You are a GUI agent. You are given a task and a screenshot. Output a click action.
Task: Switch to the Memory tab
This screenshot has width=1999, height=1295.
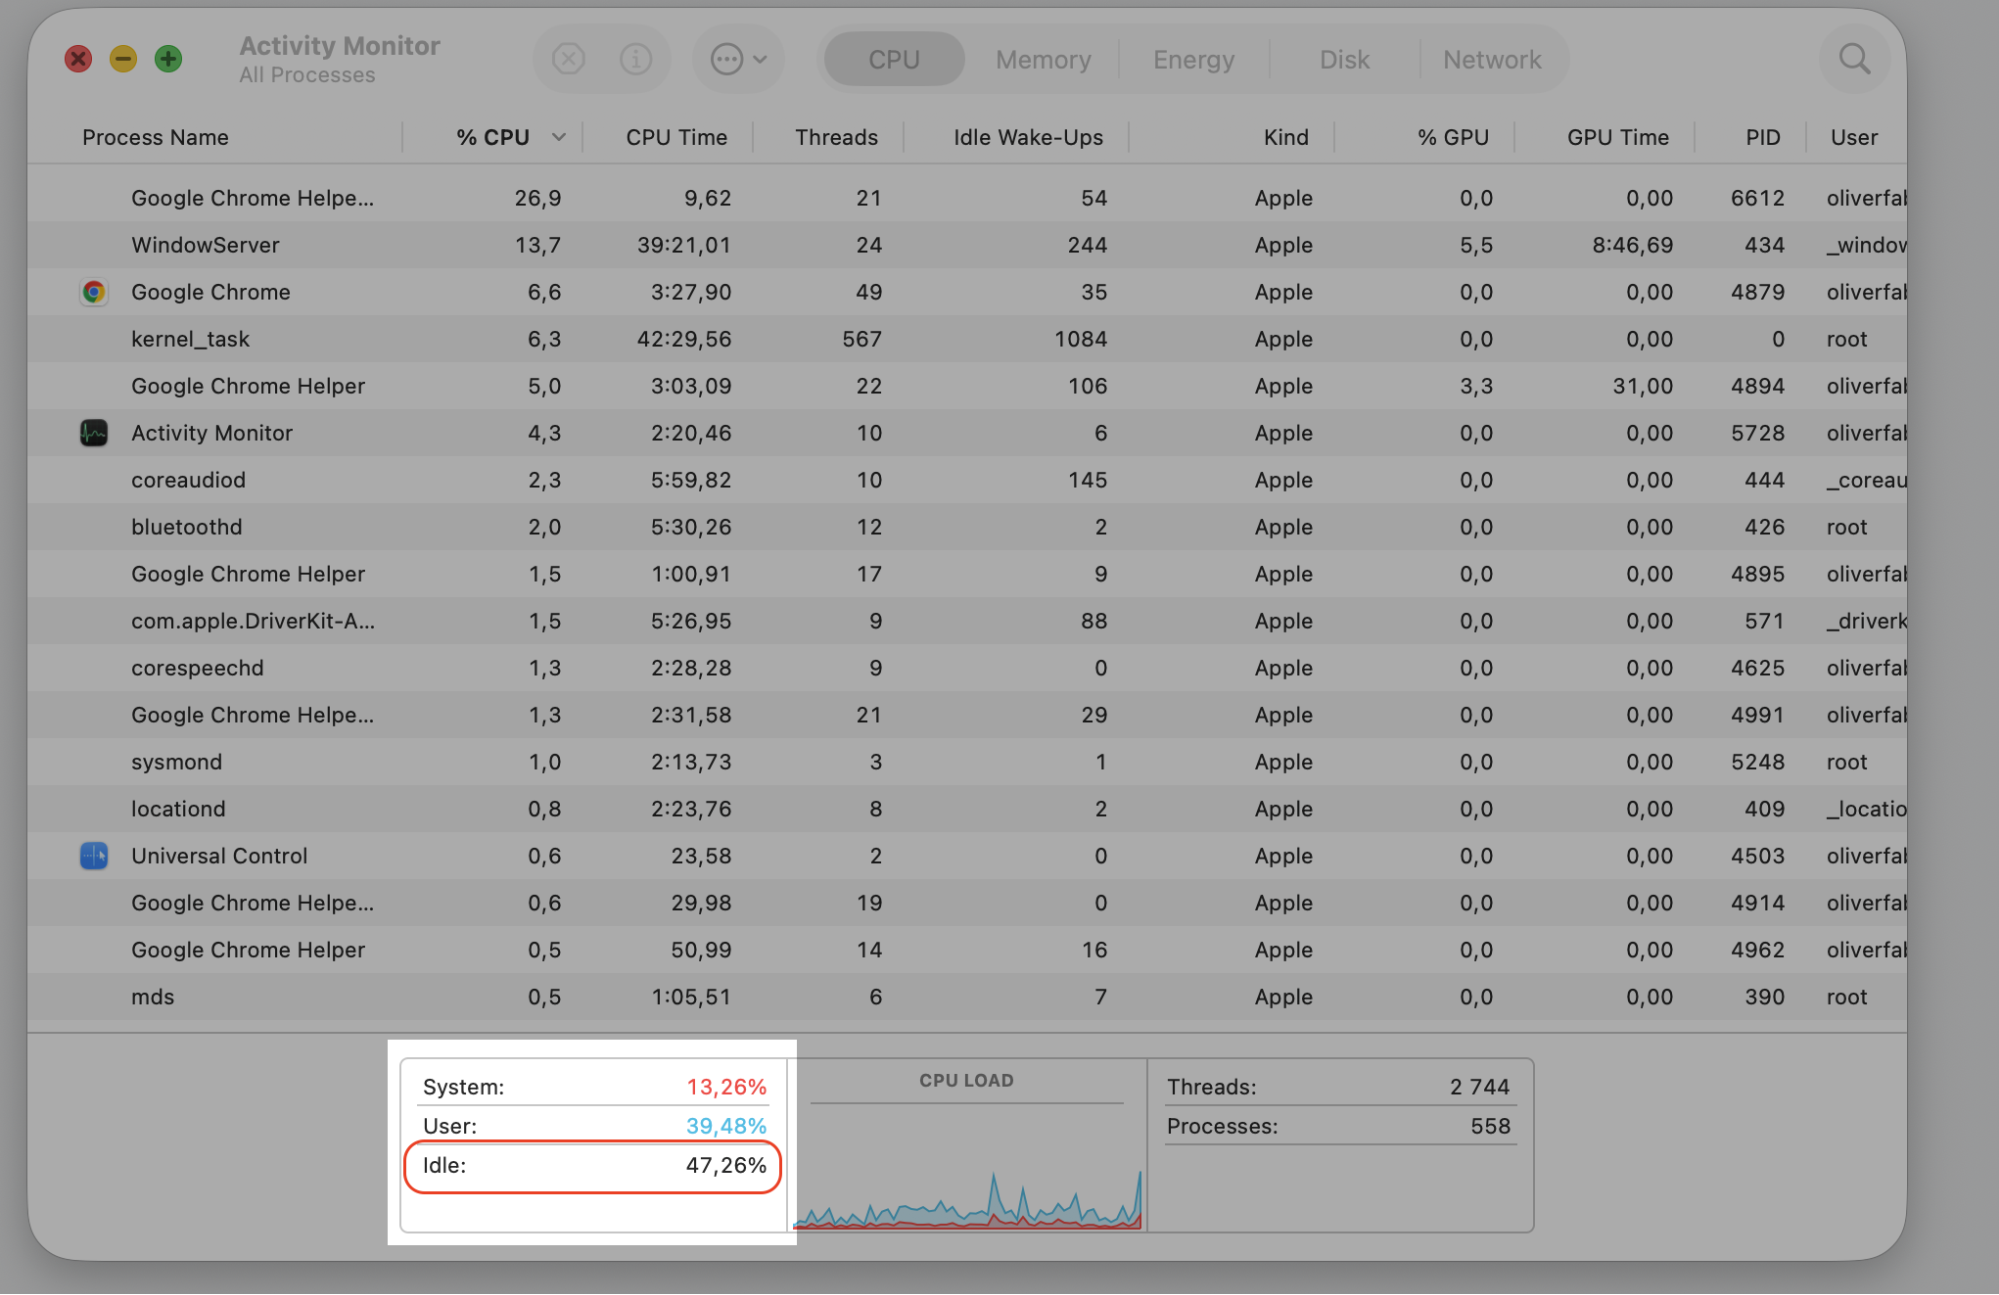[1043, 59]
